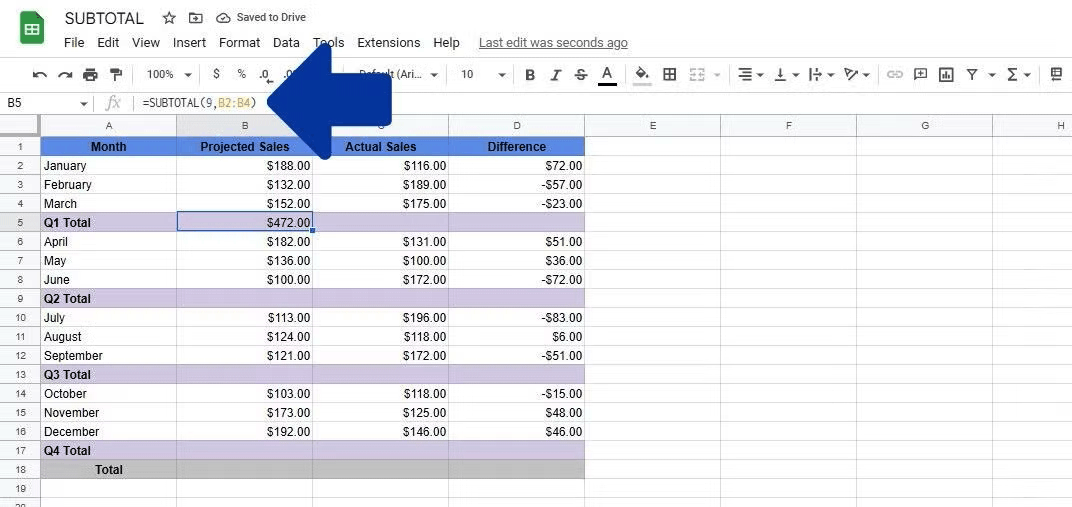Image resolution: width=1072 pixels, height=507 pixels.
Task: Toggle Italic formatting
Action: tap(555, 74)
